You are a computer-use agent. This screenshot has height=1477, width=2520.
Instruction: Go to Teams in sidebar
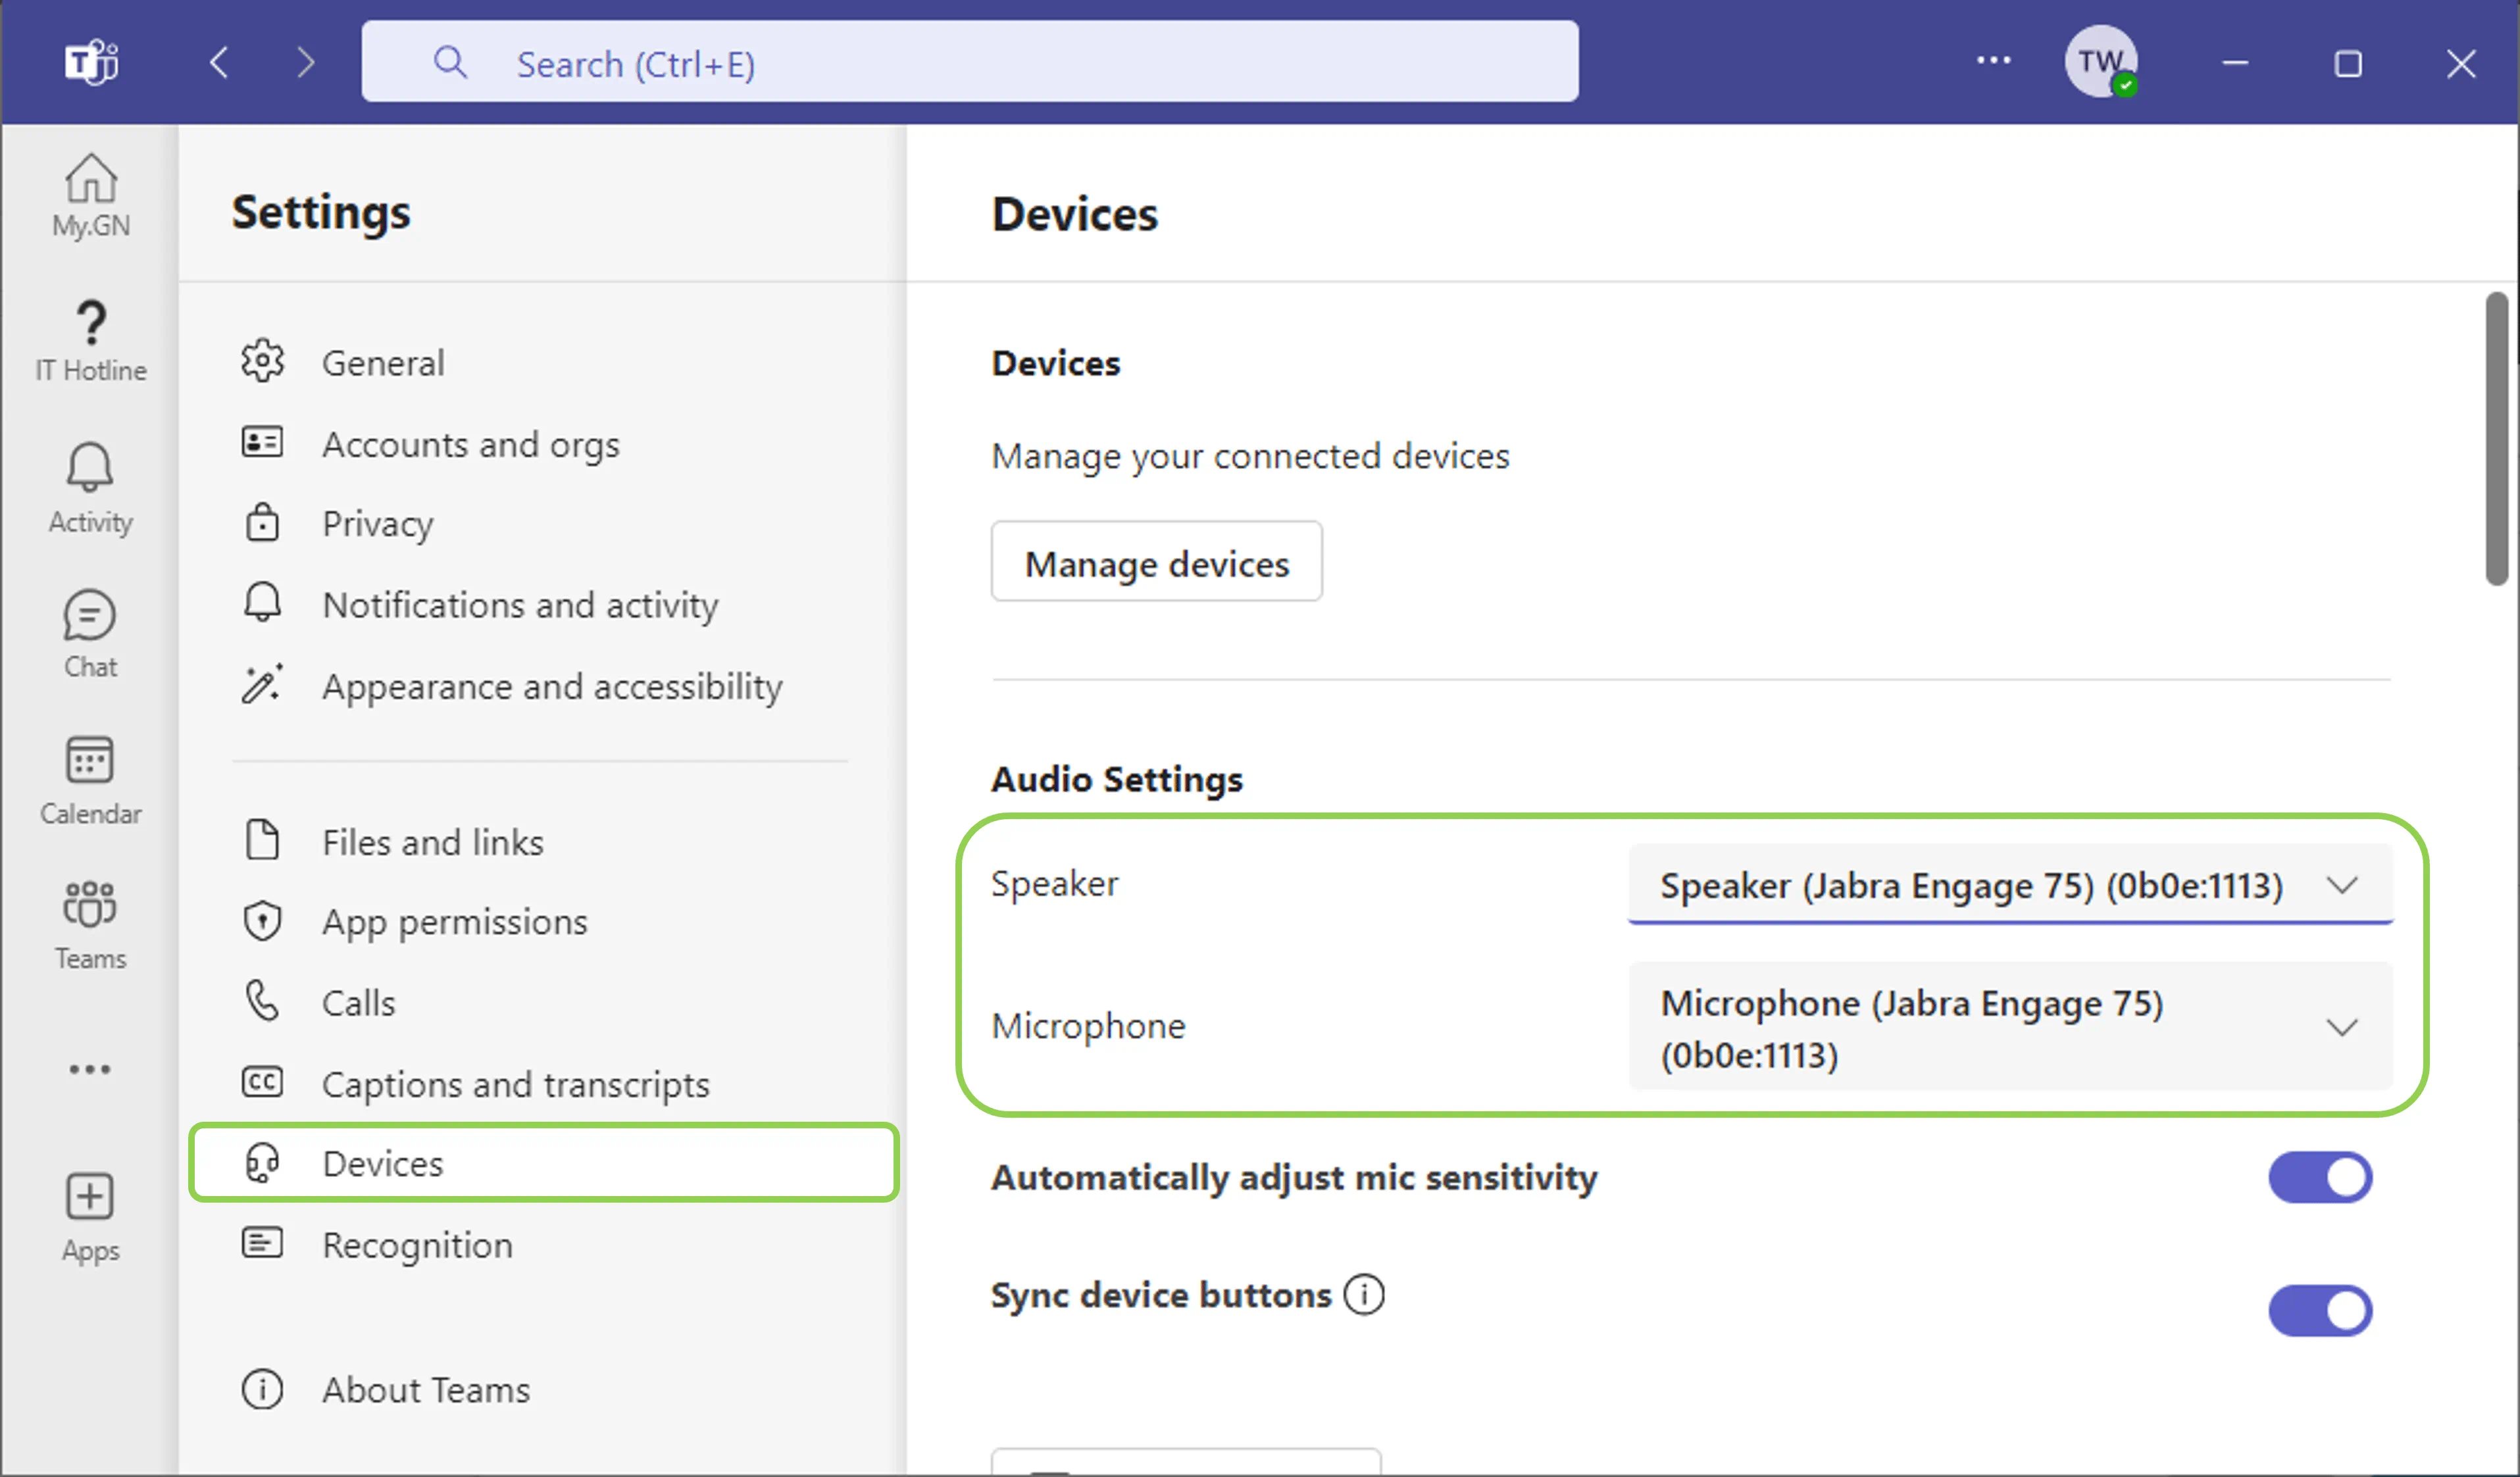90,925
